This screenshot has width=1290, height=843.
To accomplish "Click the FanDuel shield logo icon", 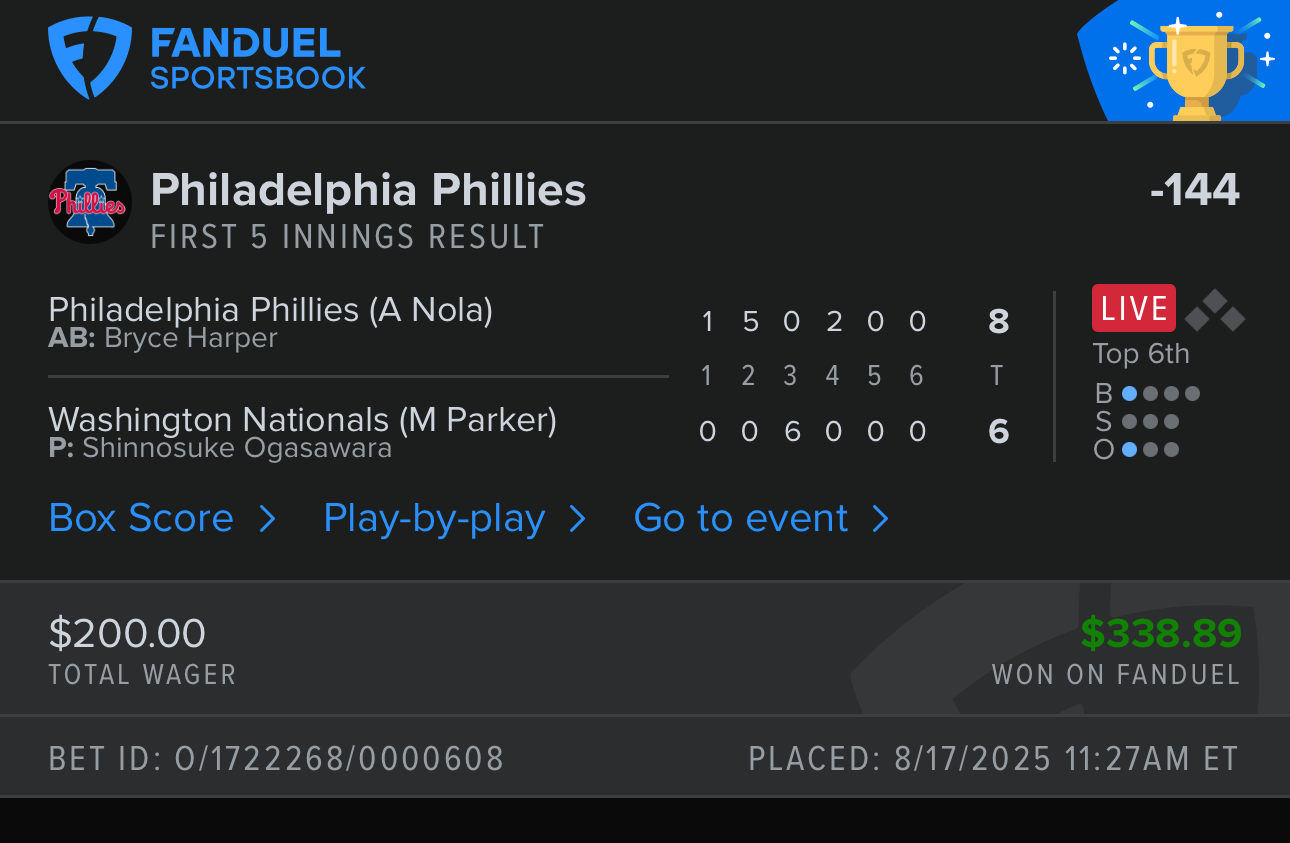I will click(x=90, y=57).
